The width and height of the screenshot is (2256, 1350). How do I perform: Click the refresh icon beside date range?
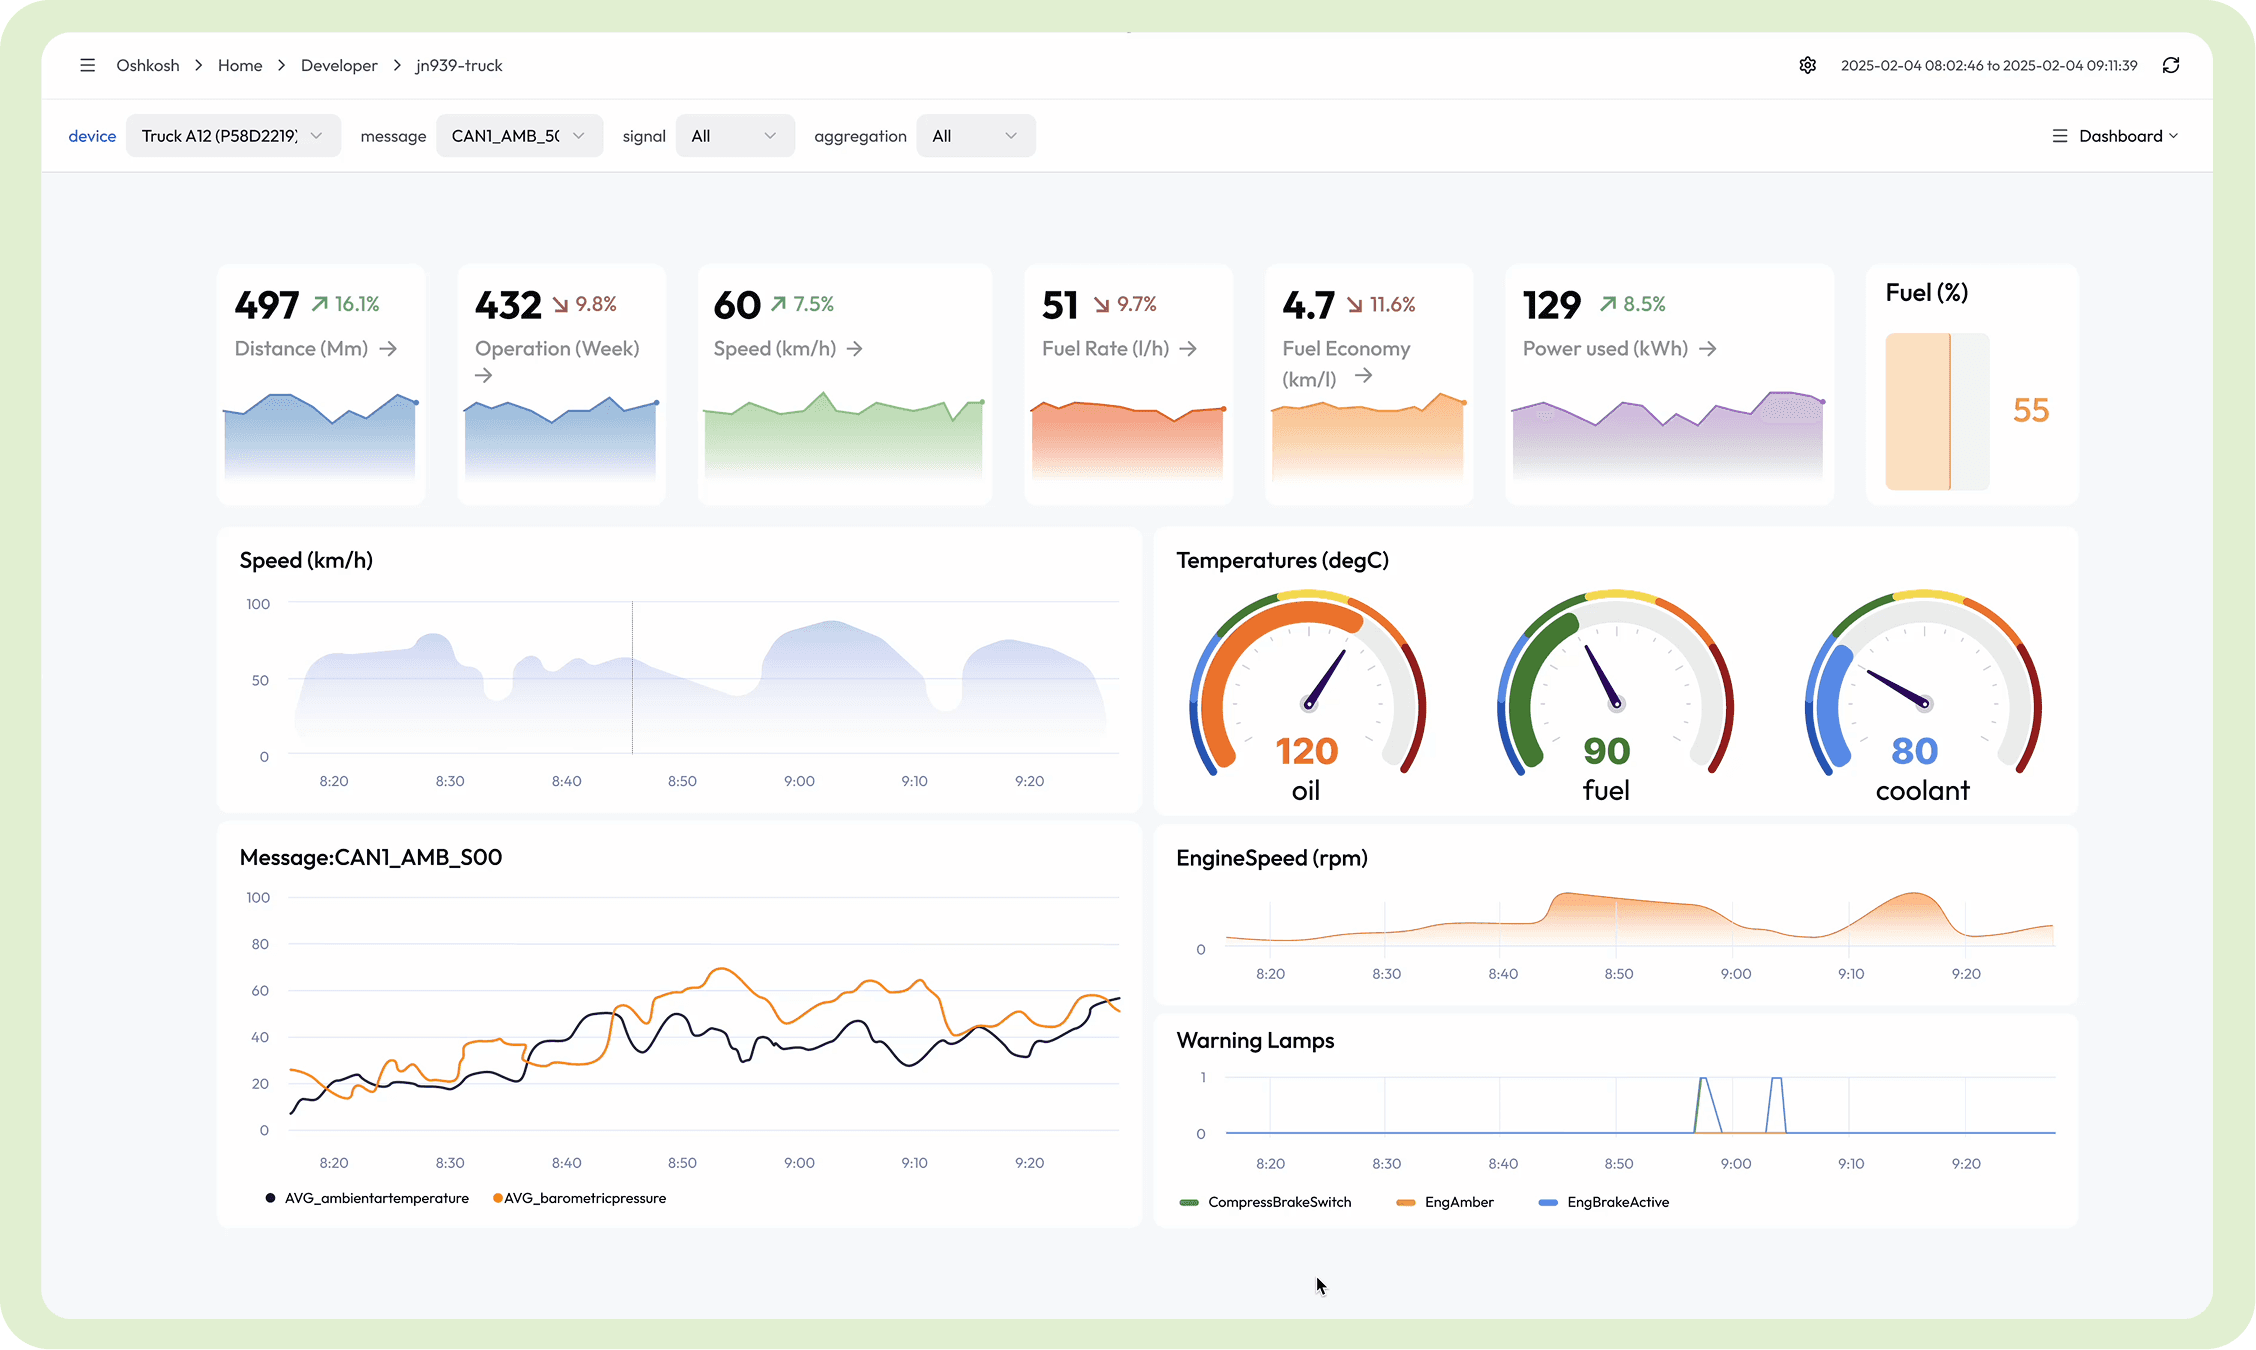2170,65
